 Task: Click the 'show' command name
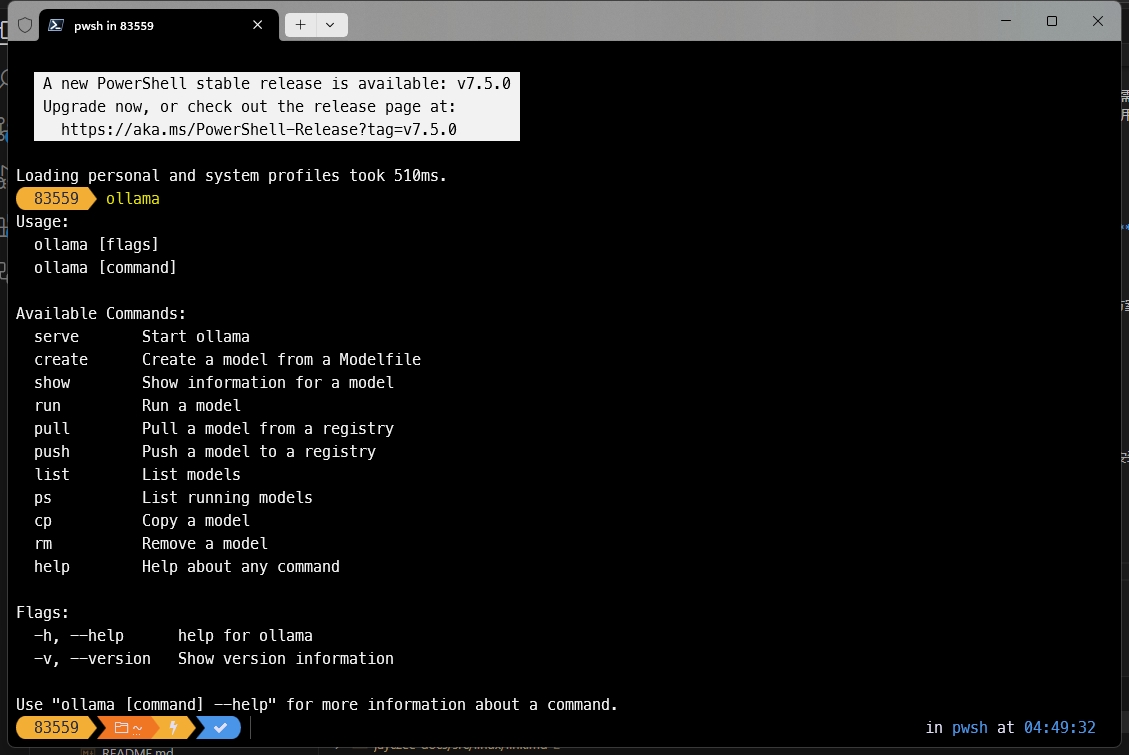pos(52,383)
